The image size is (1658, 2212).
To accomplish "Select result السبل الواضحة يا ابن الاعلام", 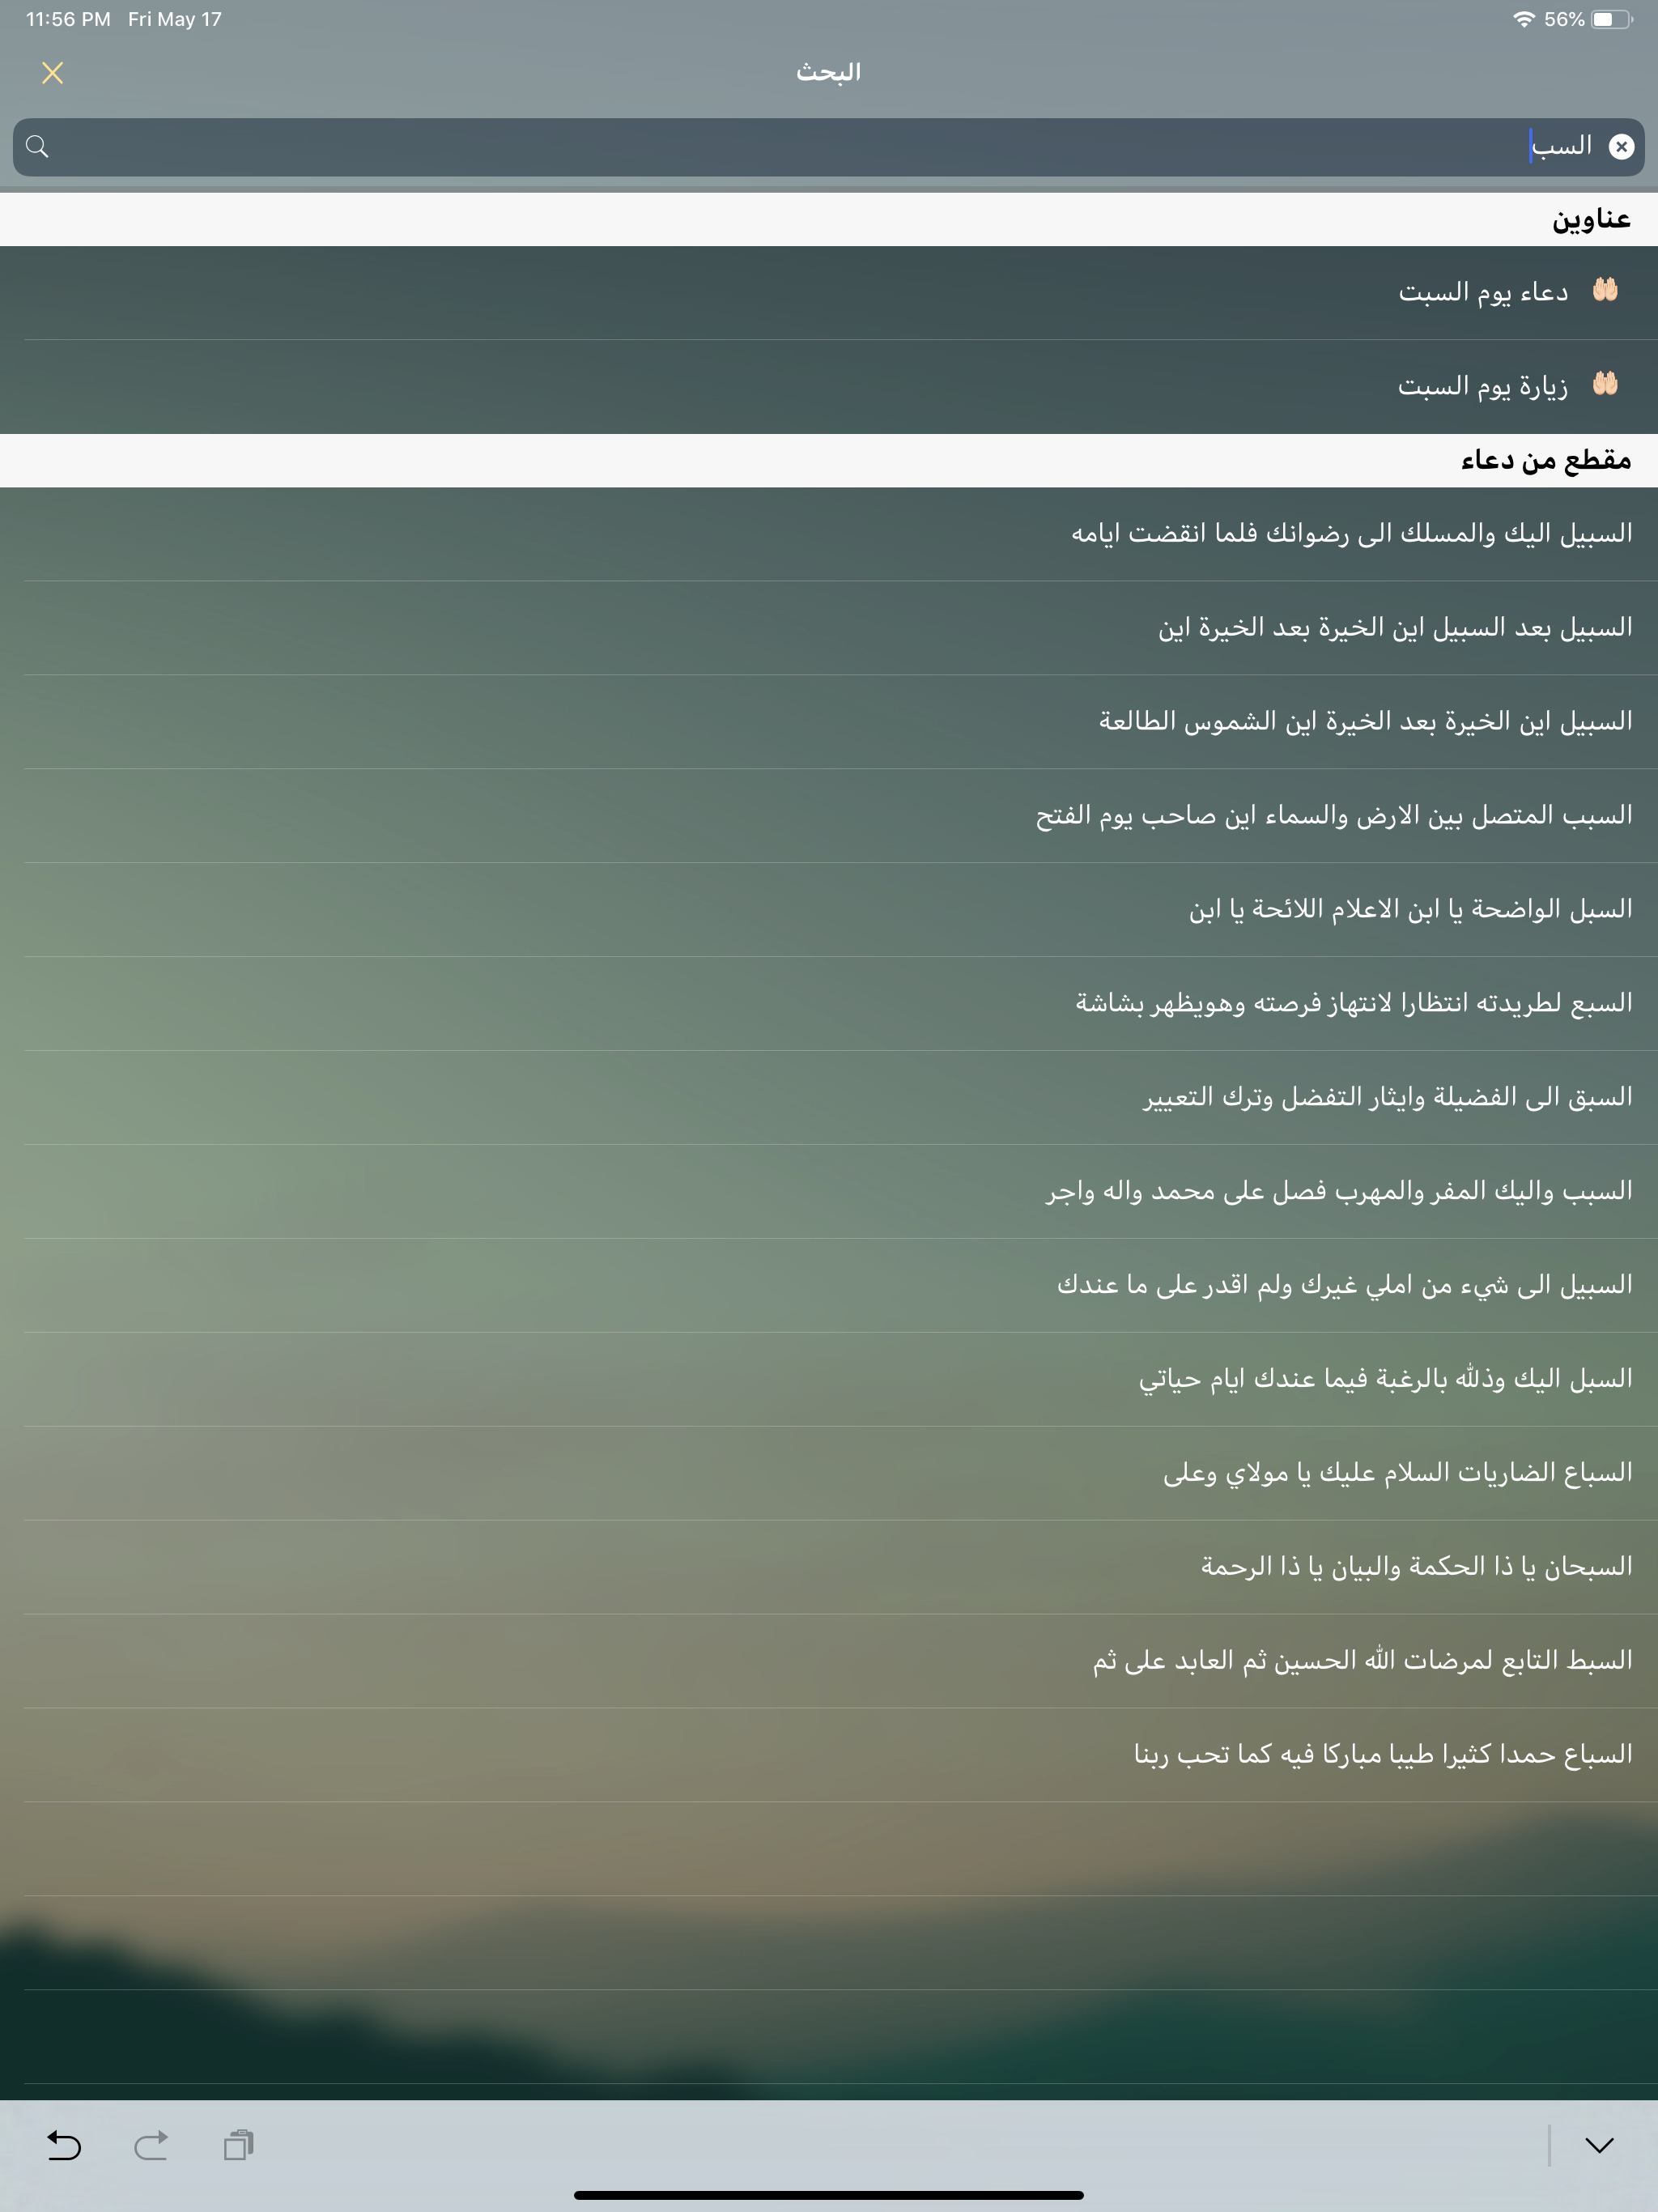I will [829, 910].
